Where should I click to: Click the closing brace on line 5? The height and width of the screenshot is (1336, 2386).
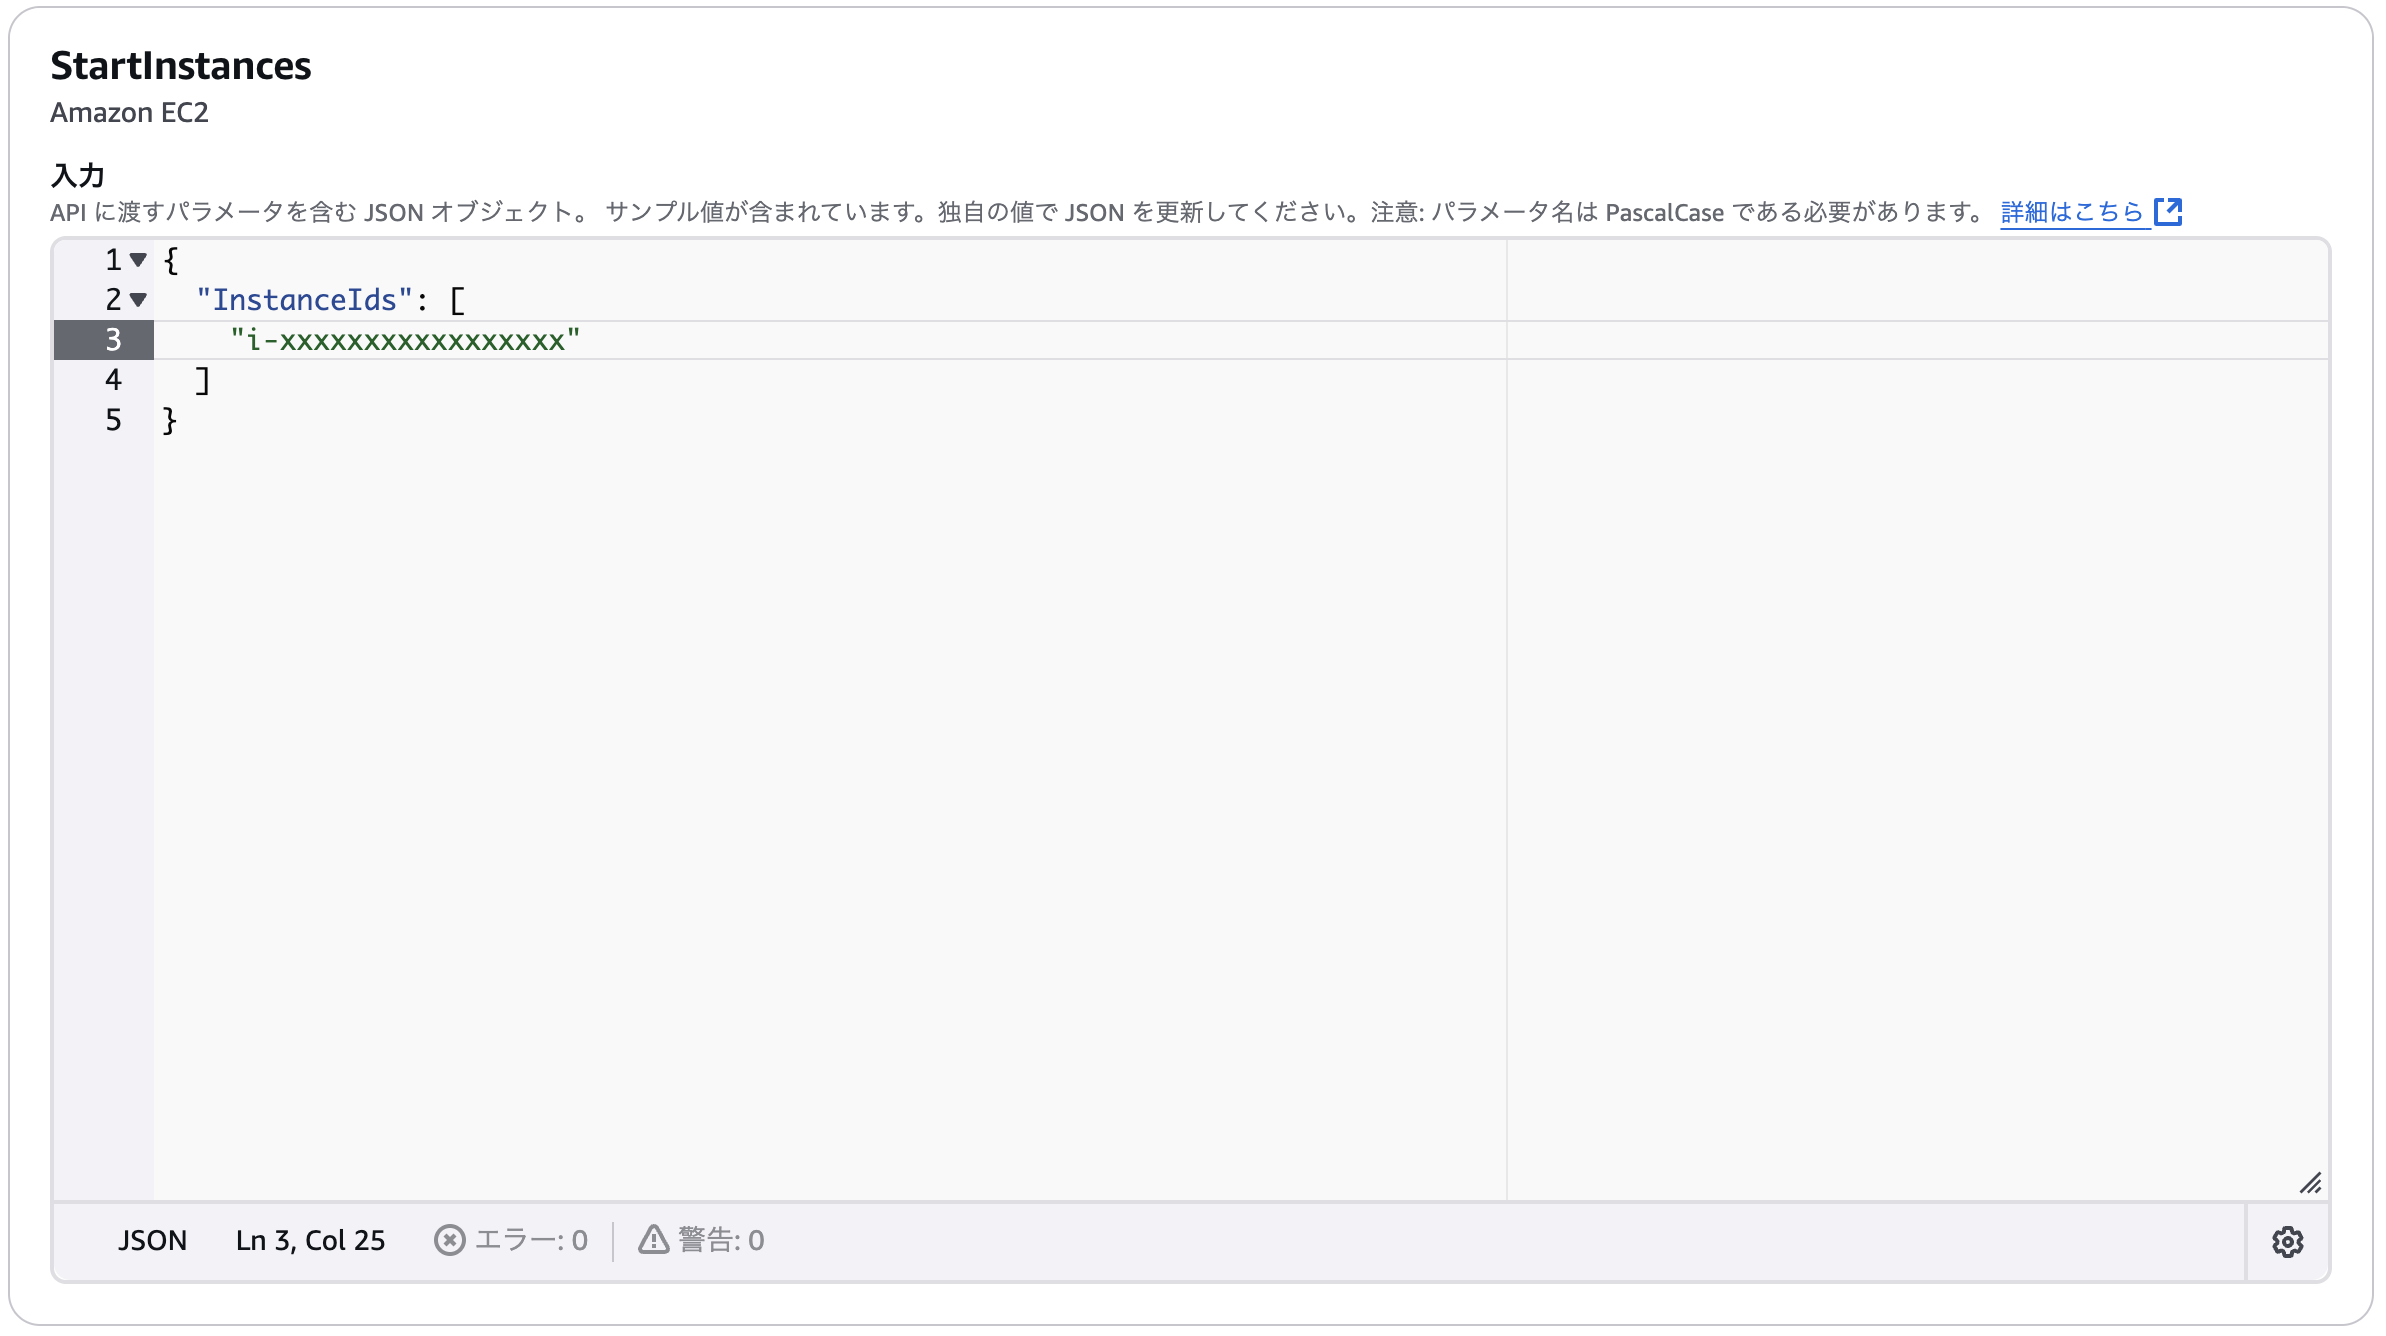coord(170,420)
